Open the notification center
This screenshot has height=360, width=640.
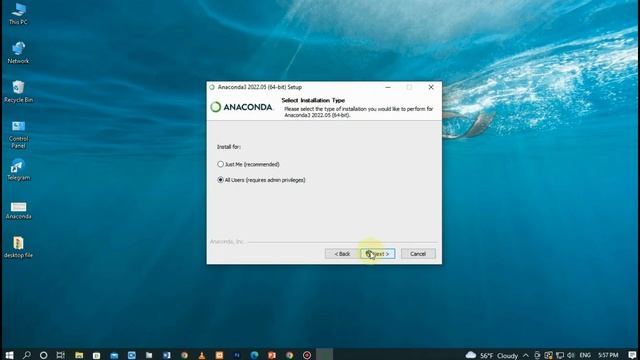632,355
